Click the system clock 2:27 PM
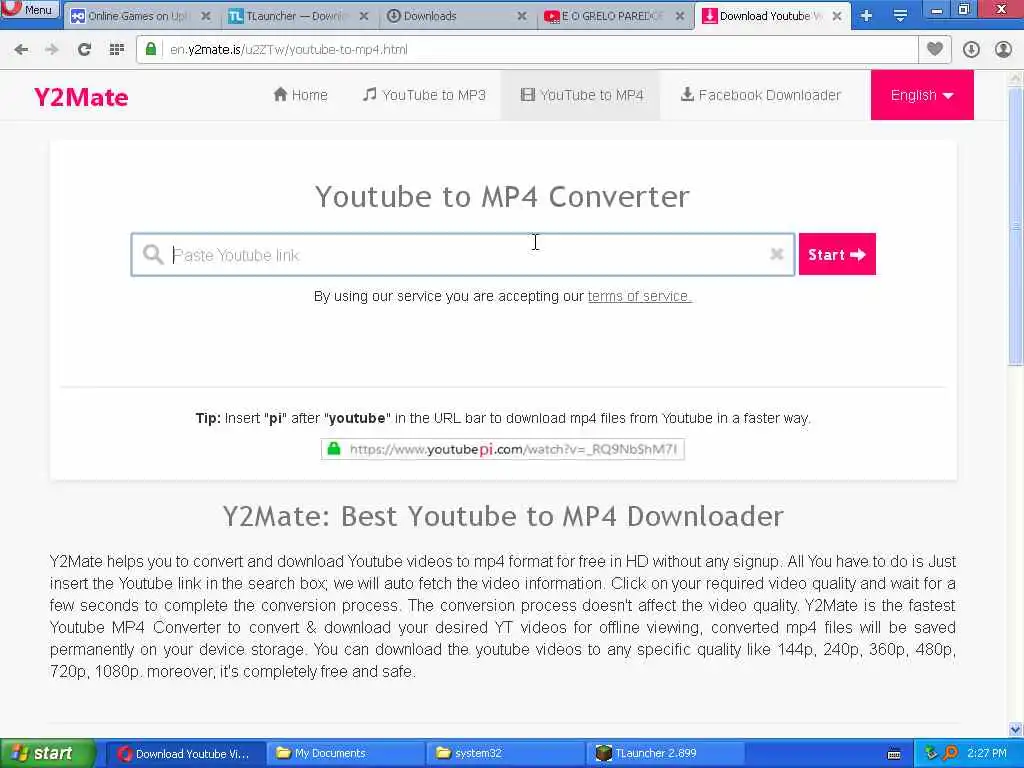The height and width of the screenshot is (768, 1024). [x=987, y=754]
